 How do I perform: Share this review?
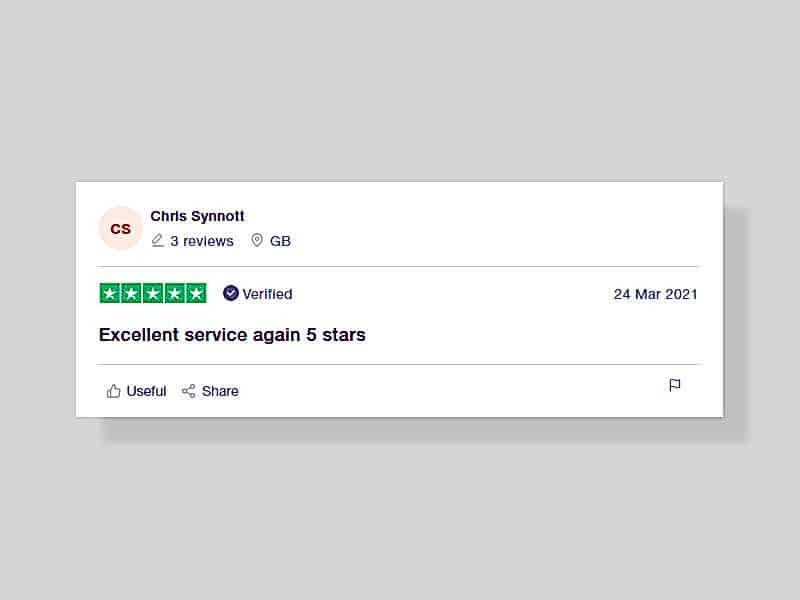click(220, 391)
